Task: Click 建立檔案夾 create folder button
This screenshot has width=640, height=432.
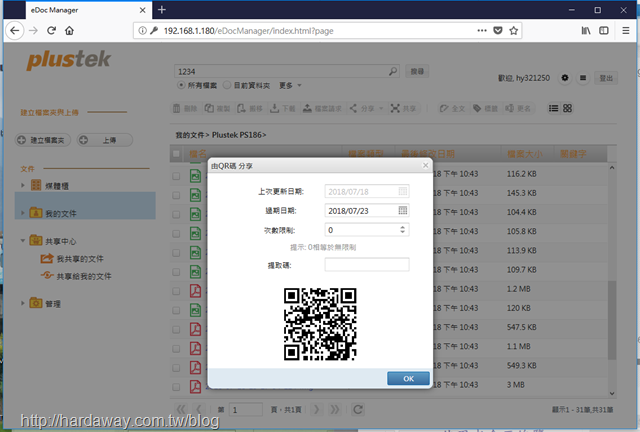Action: pyautogui.click(x=43, y=140)
